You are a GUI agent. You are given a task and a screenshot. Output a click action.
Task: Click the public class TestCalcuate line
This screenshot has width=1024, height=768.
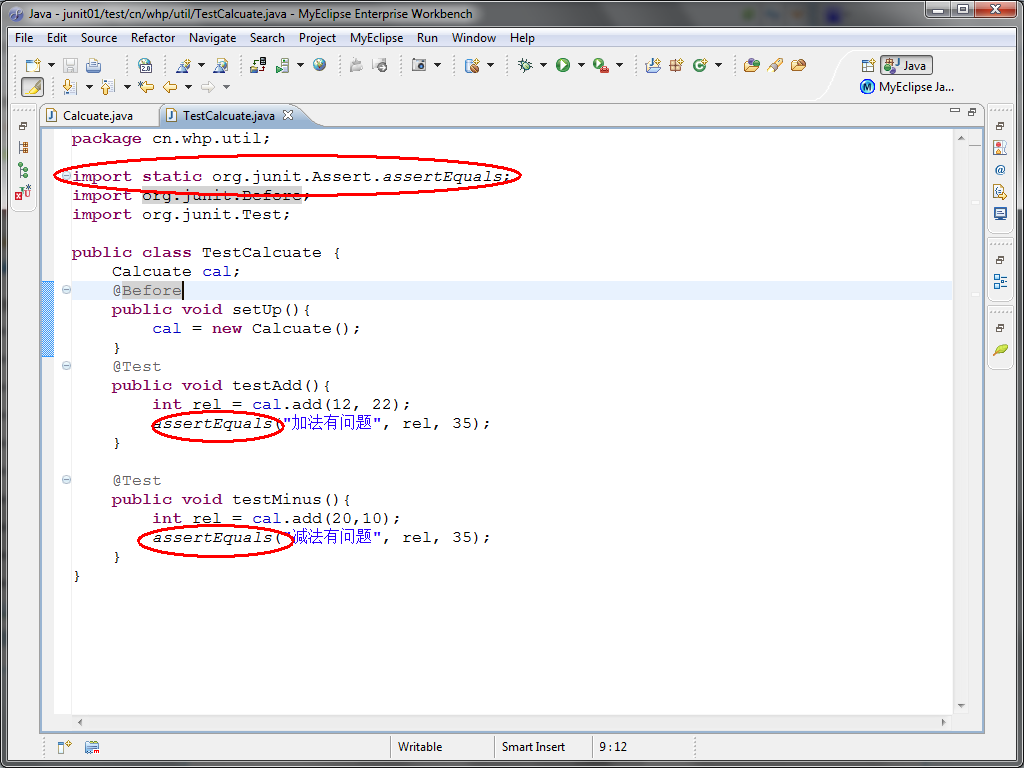tap(206, 252)
